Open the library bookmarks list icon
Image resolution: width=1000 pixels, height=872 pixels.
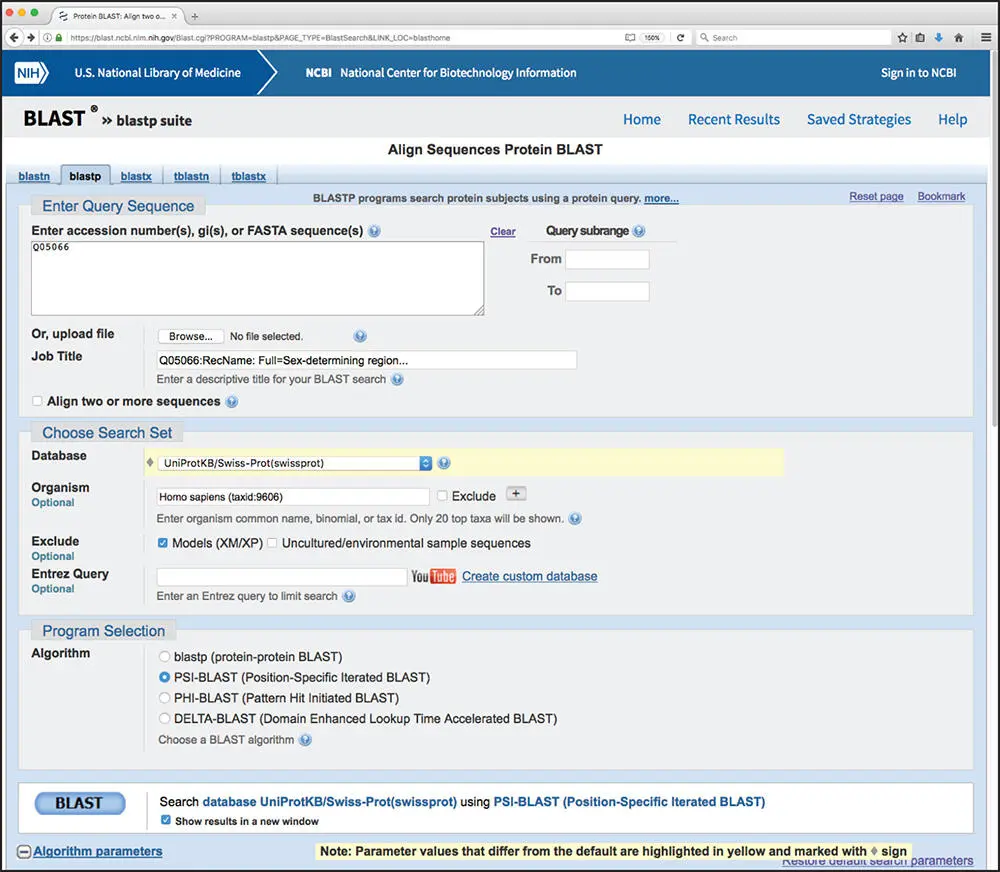[x=920, y=38]
